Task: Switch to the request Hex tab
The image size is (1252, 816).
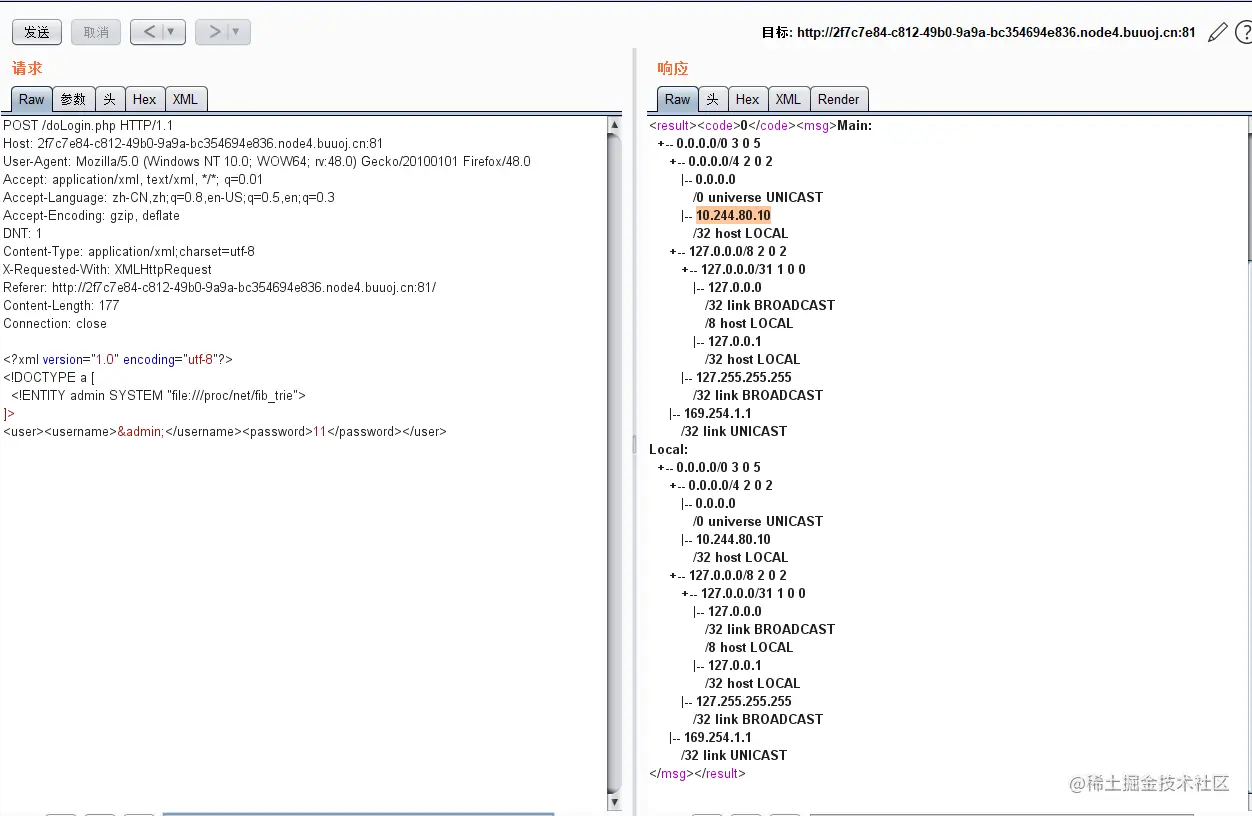Action: coord(144,99)
